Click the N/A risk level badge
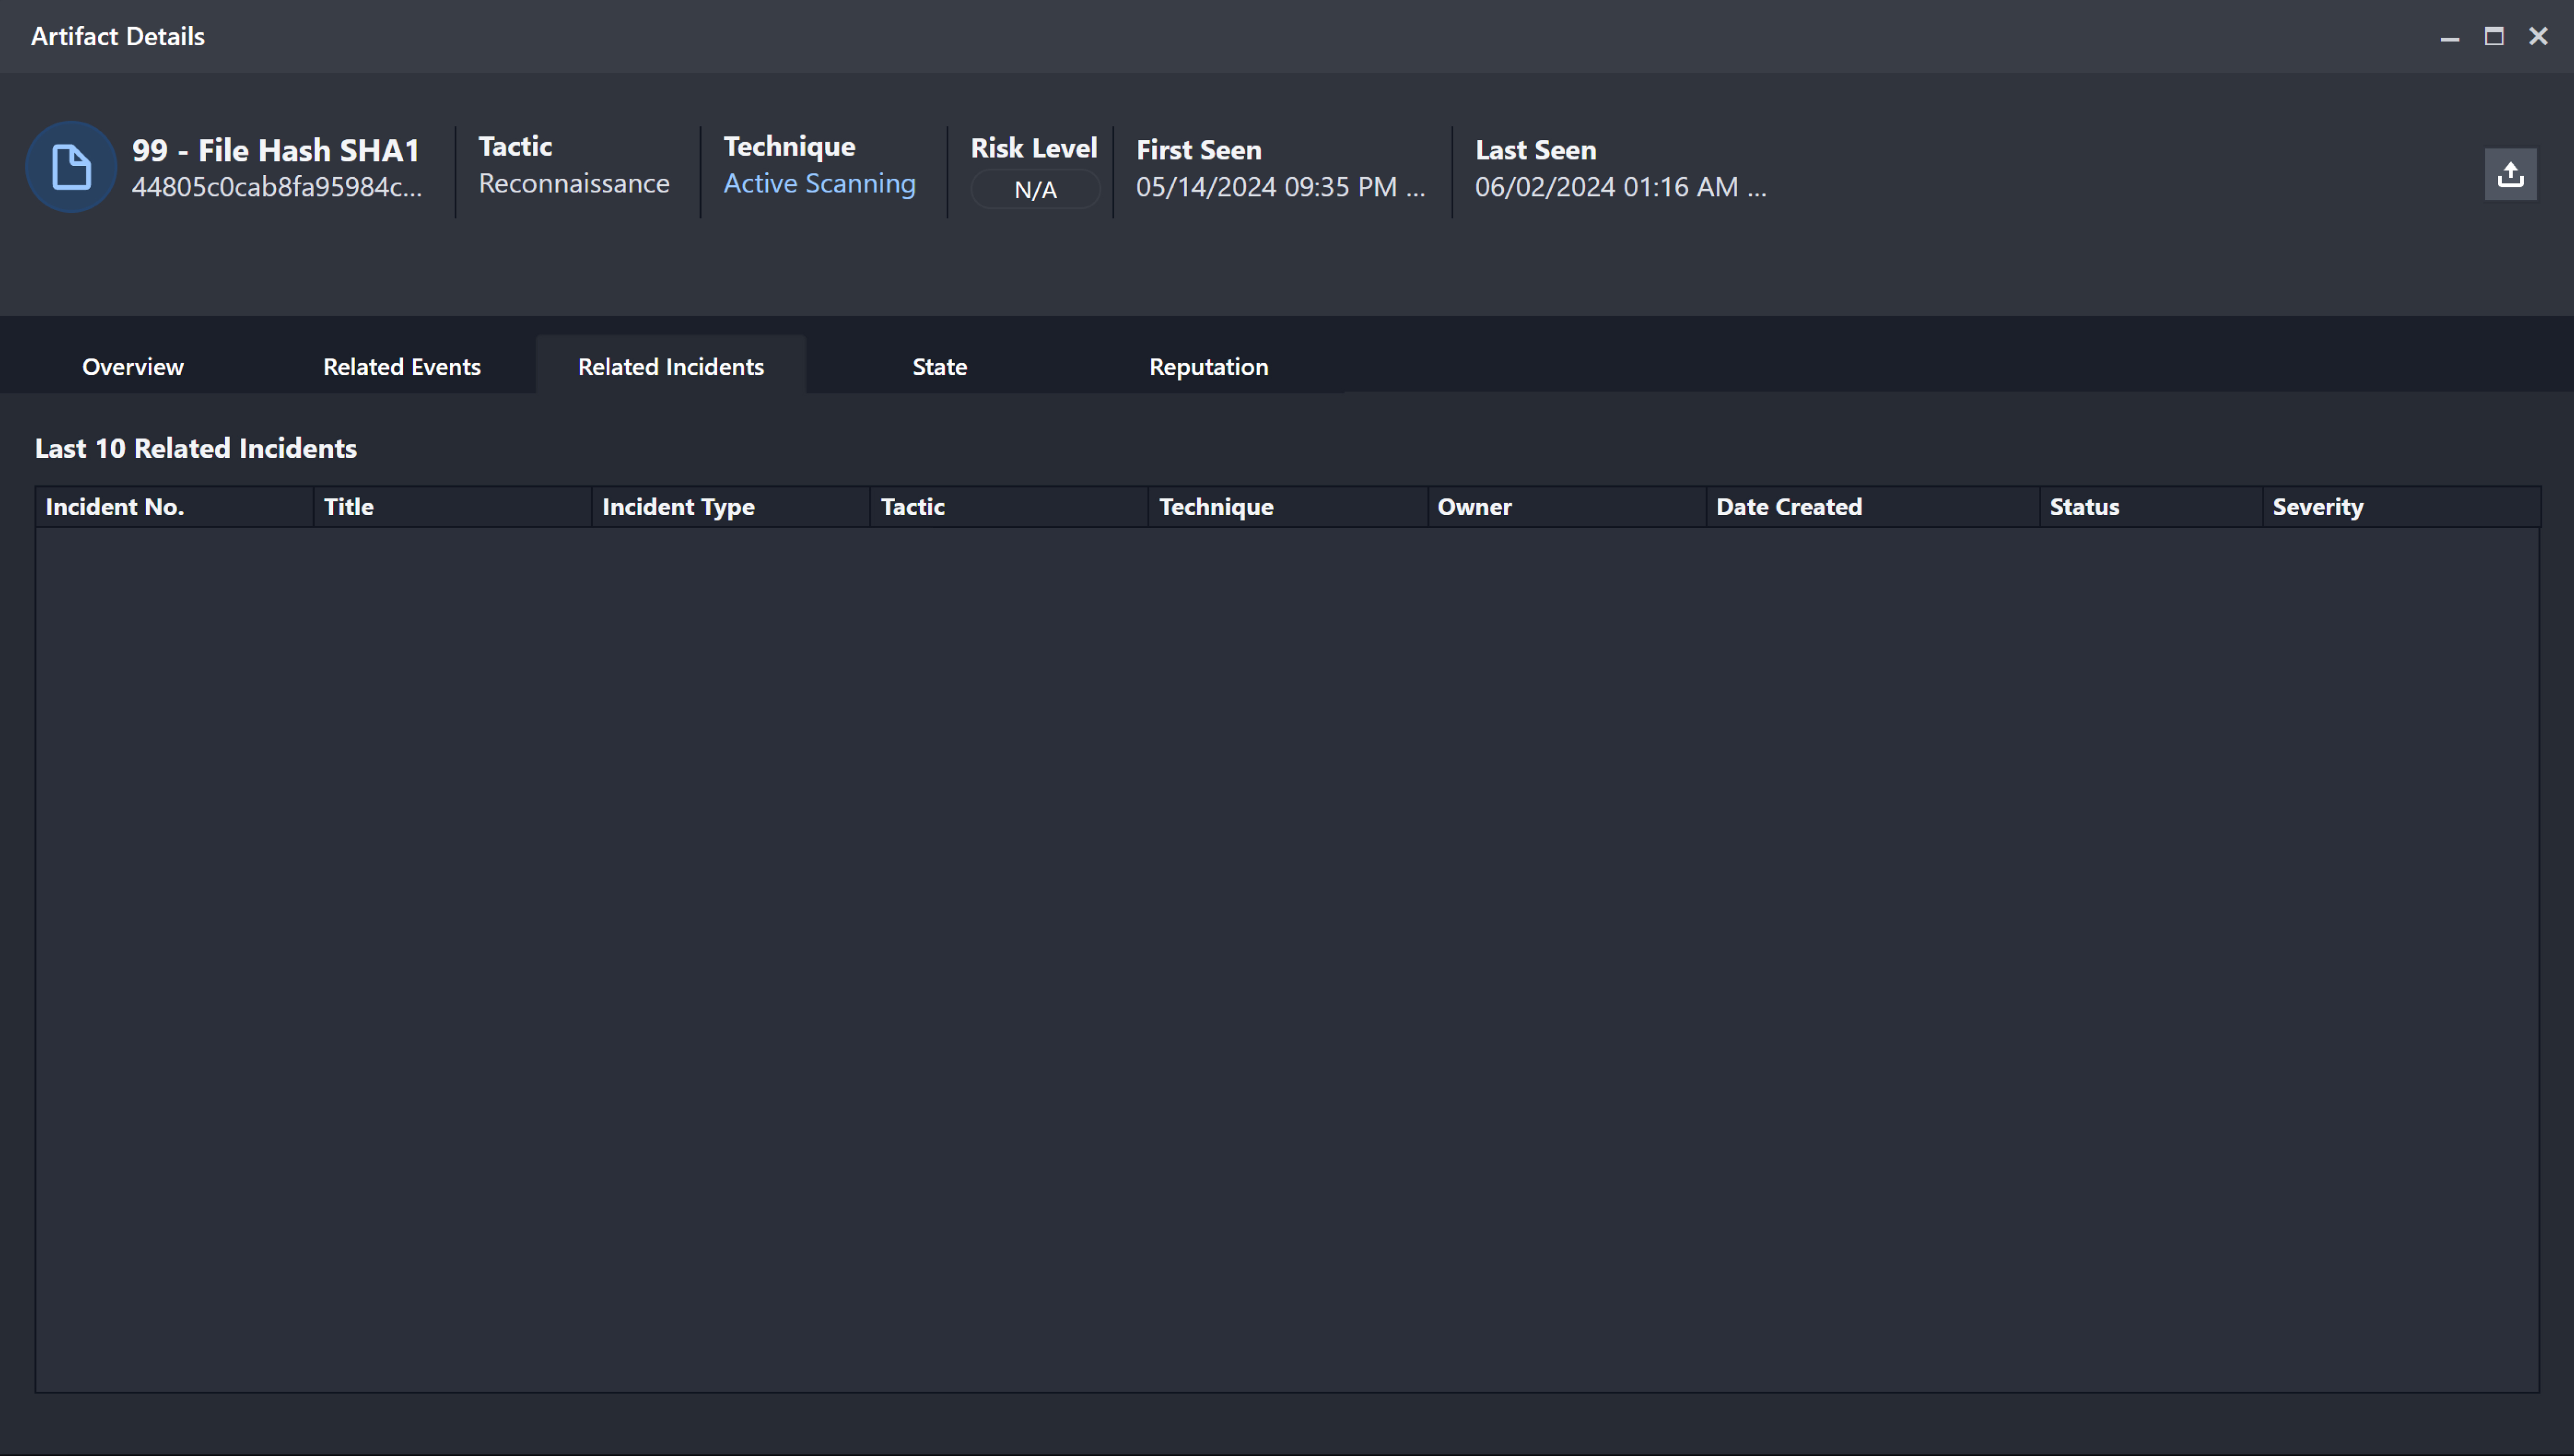Viewport: 2574px width, 1456px height. (x=1035, y=190)
